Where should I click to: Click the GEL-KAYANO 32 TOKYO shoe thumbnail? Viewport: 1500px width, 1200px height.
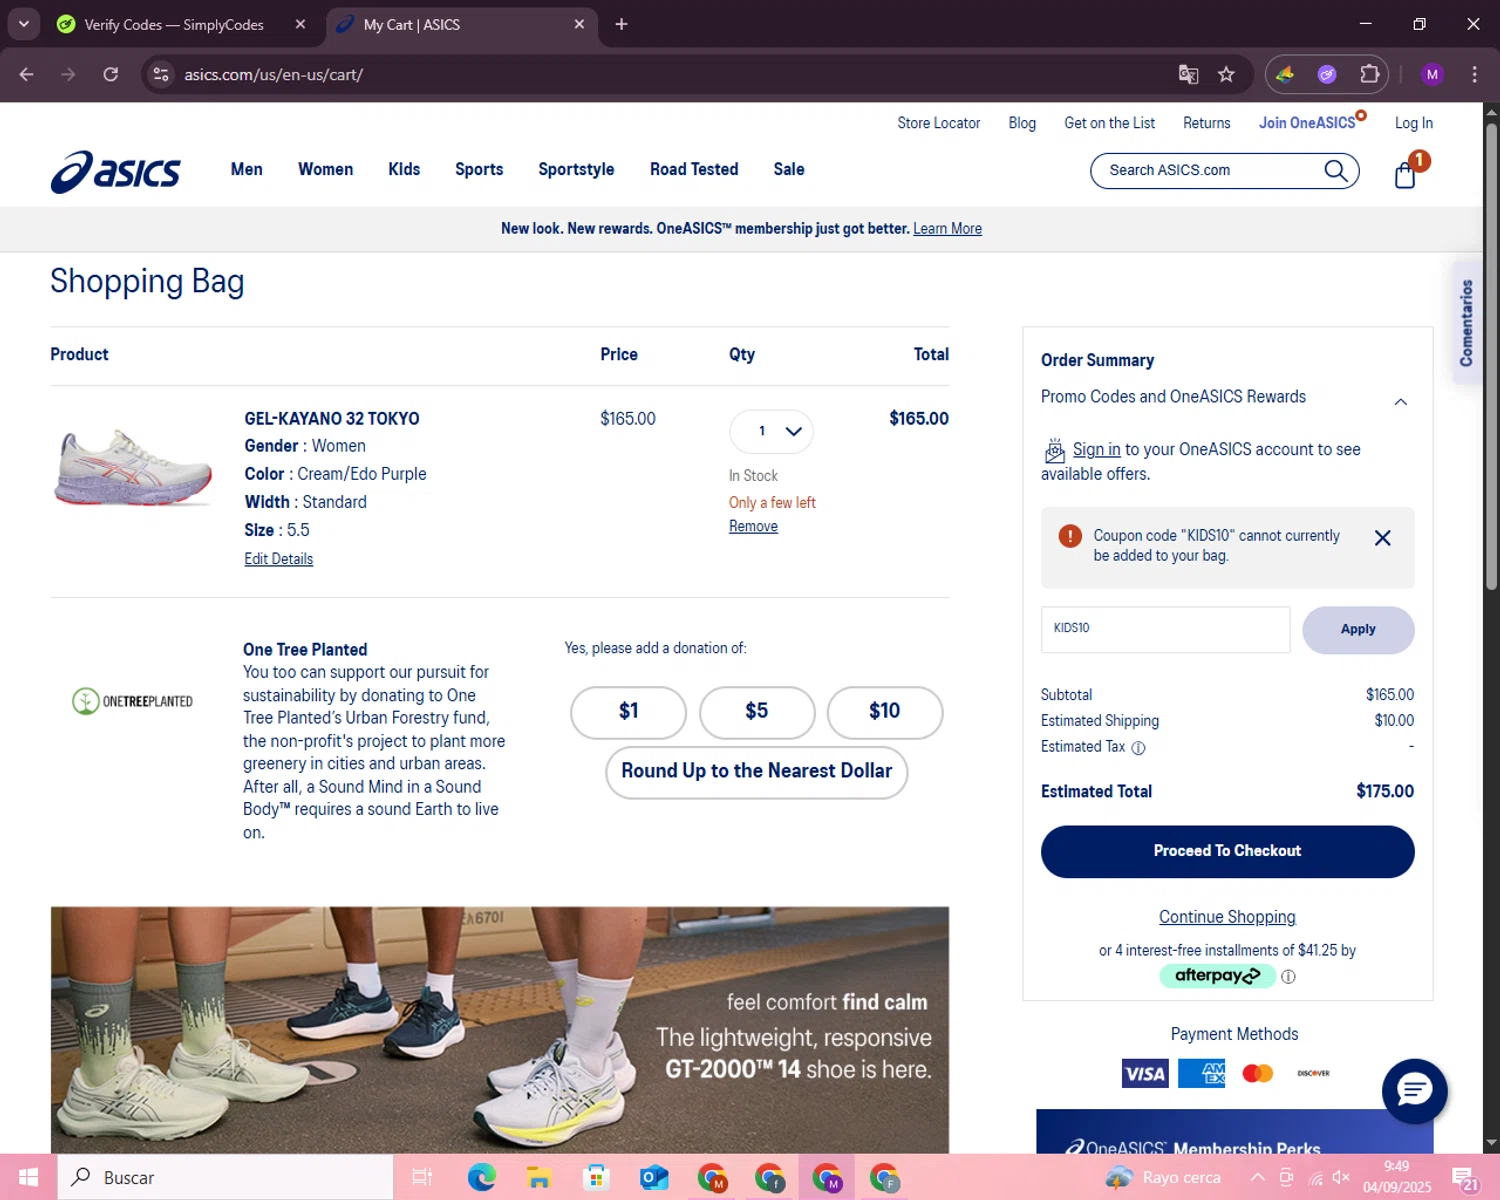click(x=134, y=468)
